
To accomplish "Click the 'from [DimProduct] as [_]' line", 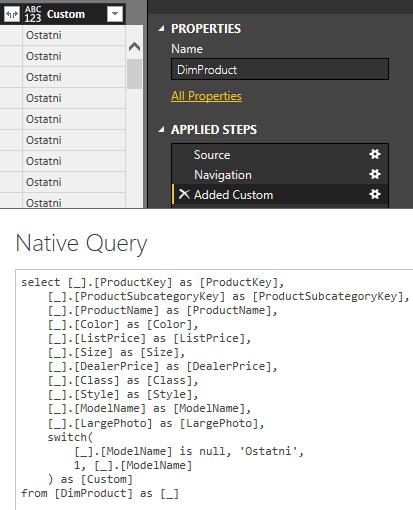I will tap(100, 493).
